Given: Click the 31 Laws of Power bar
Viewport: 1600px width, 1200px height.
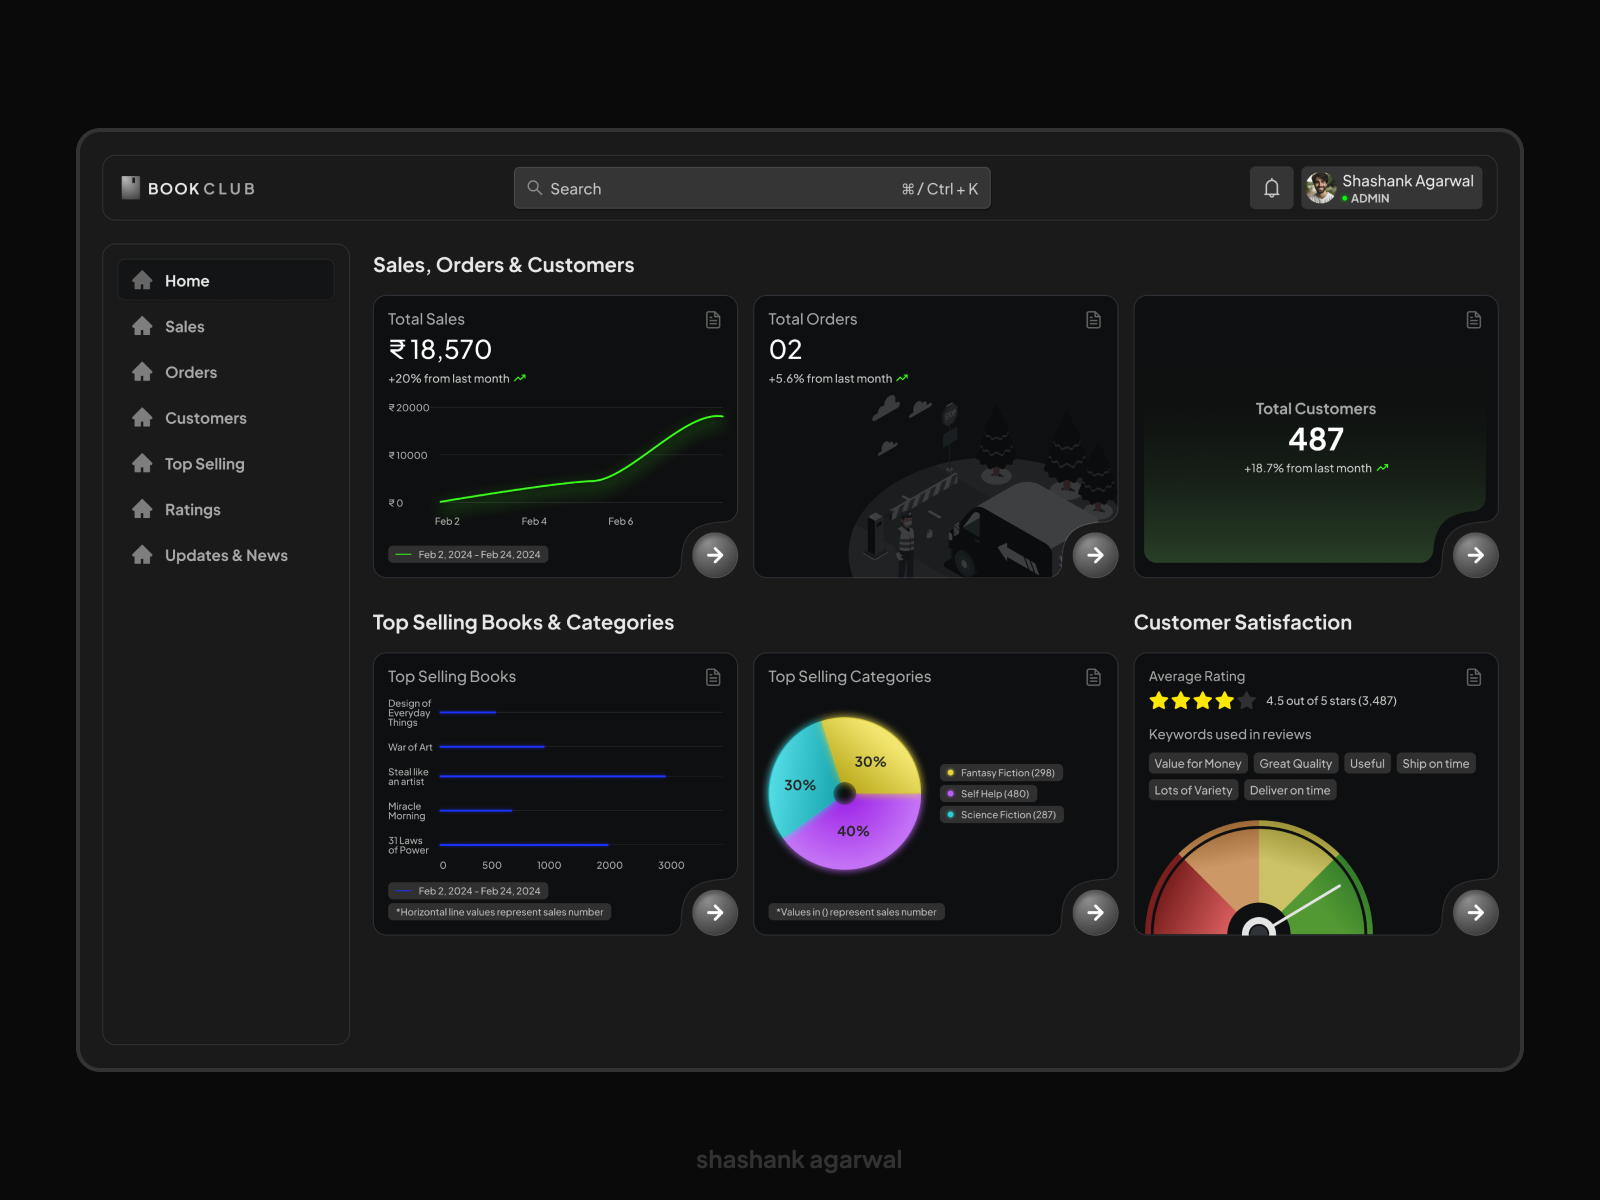Looking at the screenshot, I should tap(524, 845).
